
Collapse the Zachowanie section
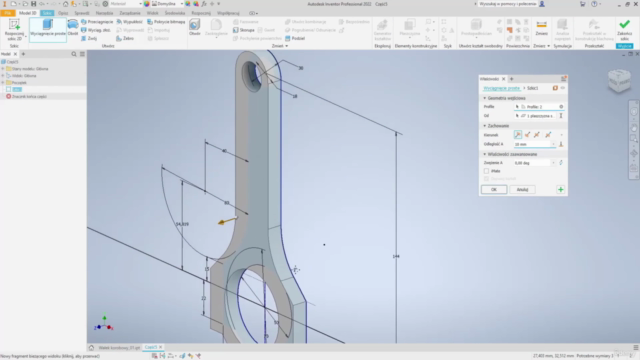click(x=484, y=126)
